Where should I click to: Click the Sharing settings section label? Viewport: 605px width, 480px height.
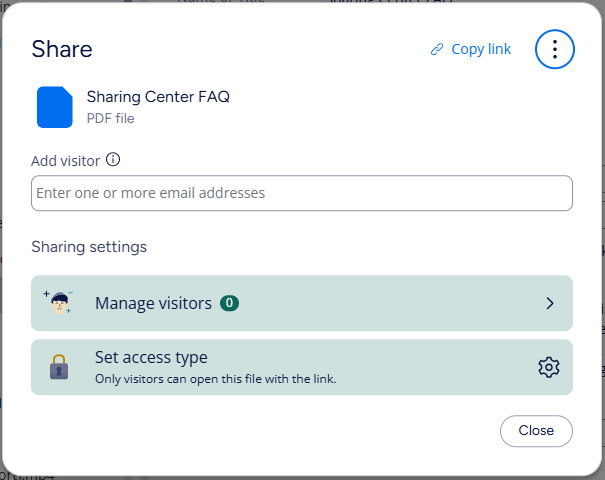(x=89, y=246)
